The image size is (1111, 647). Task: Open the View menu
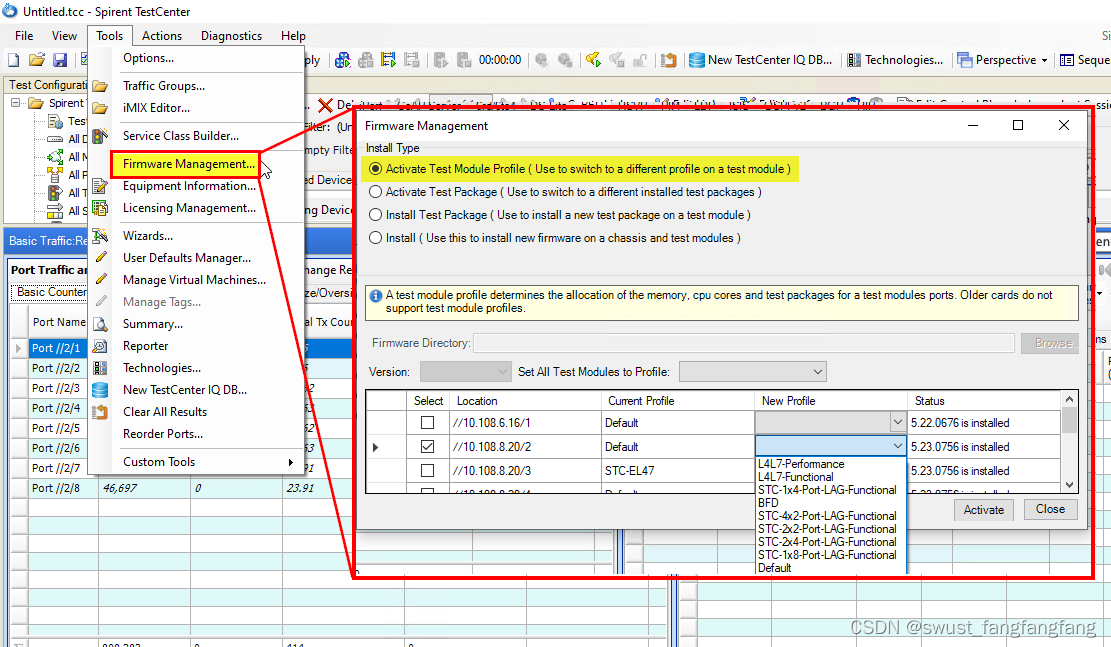tap(64, 35)
